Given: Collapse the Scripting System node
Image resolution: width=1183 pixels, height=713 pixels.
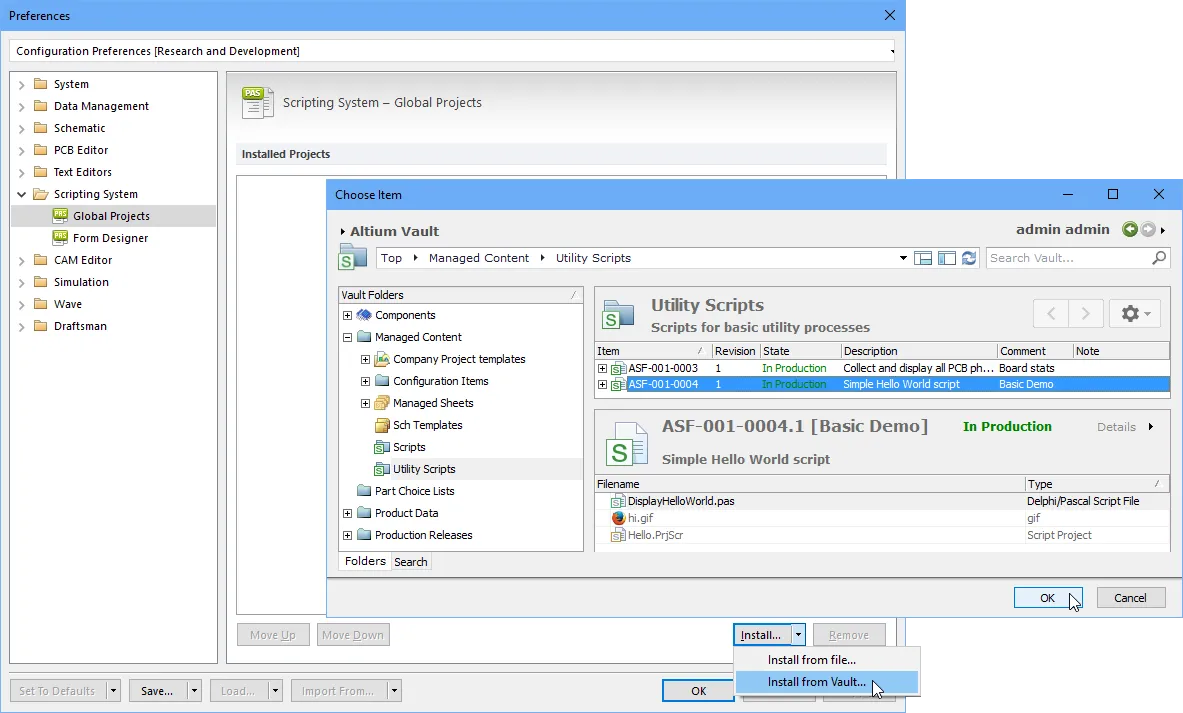Looking at the screenshot, I should 21,194.
